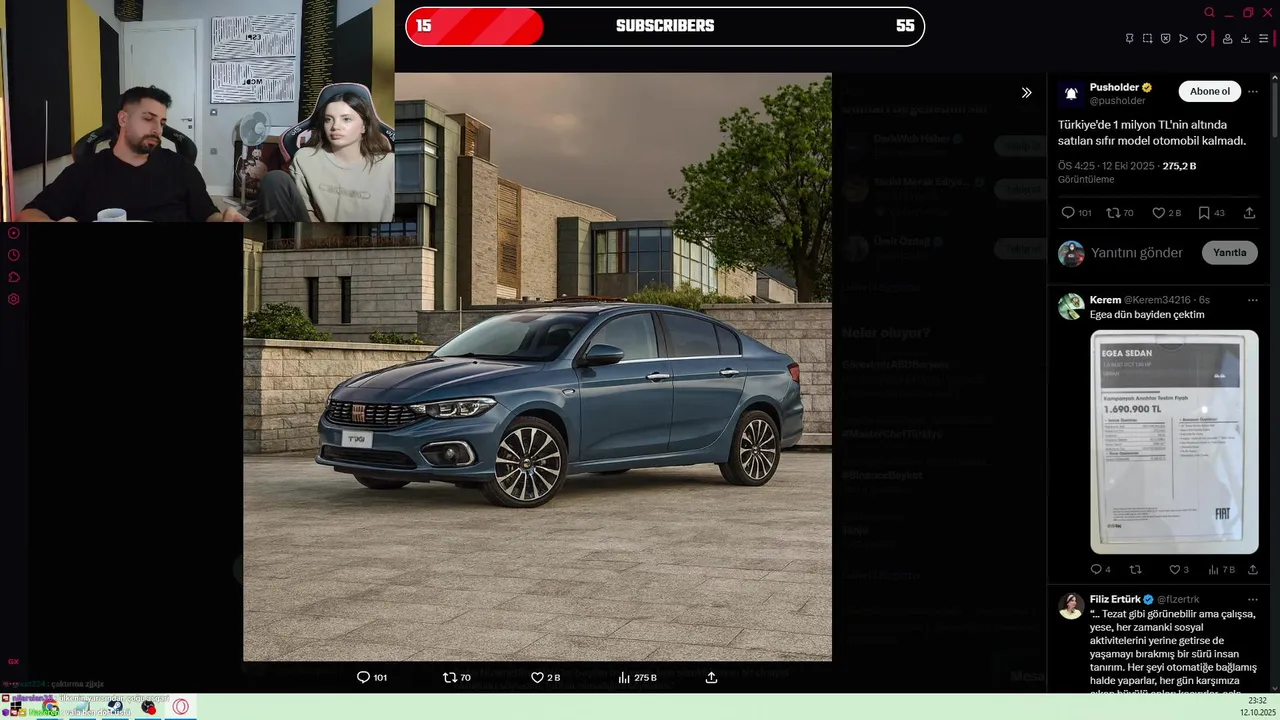Open the easy setup sliders icon
Image resolution: width=1280 pixels, height=720 pixels.
pyautogui.click(x=1264, y=39)
